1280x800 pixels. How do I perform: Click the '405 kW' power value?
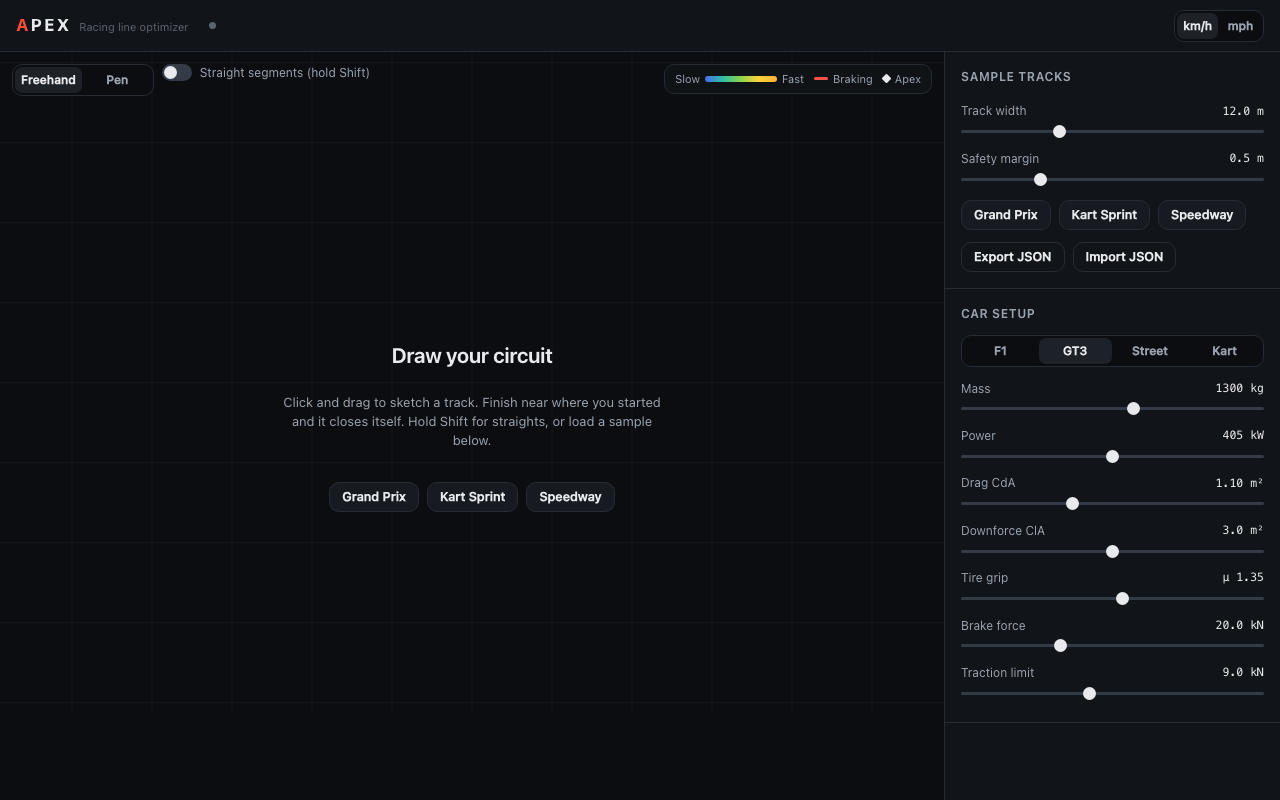pyautogui.click(x=1243, y=436)
